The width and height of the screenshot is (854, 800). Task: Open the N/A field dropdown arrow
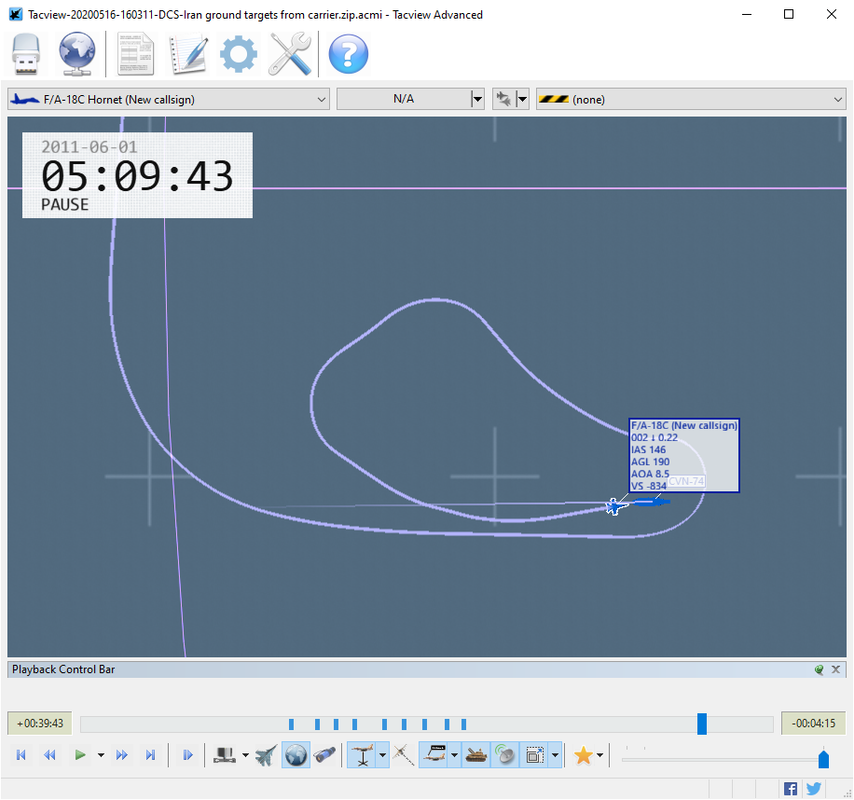[478, 99]
